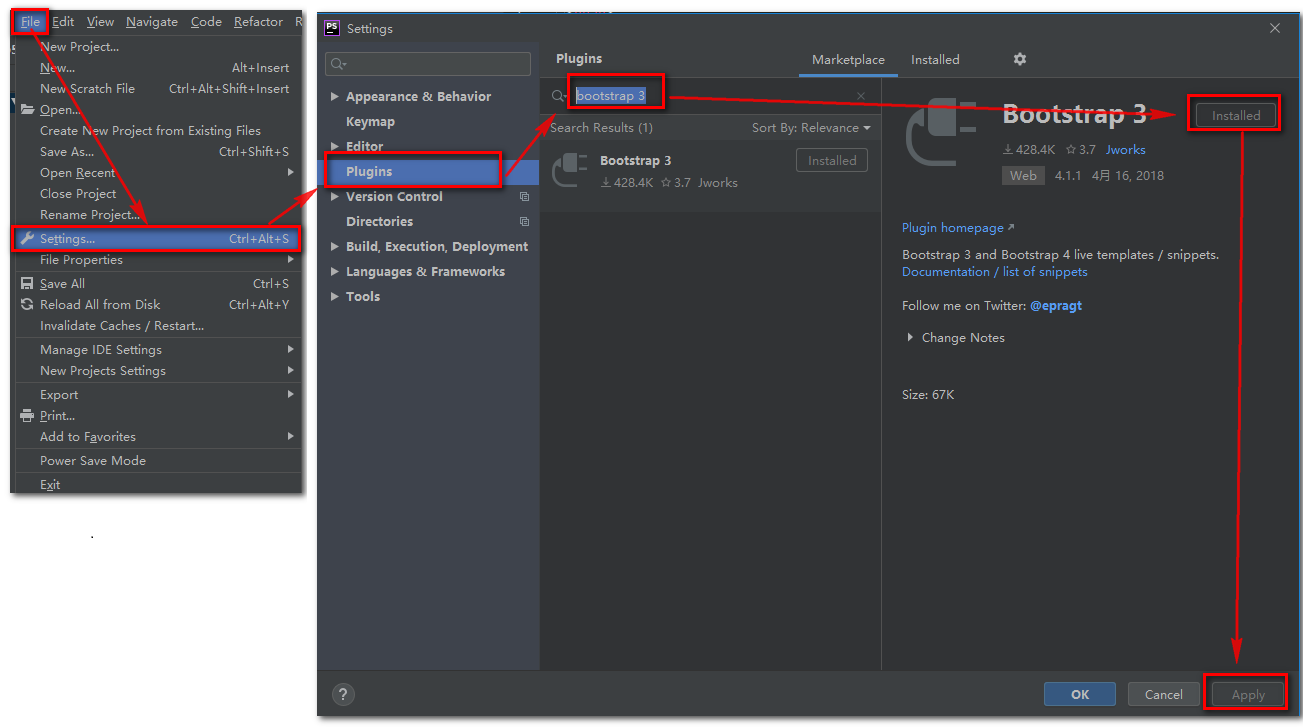Choose Power Save Mode

(x=157, y=461)
